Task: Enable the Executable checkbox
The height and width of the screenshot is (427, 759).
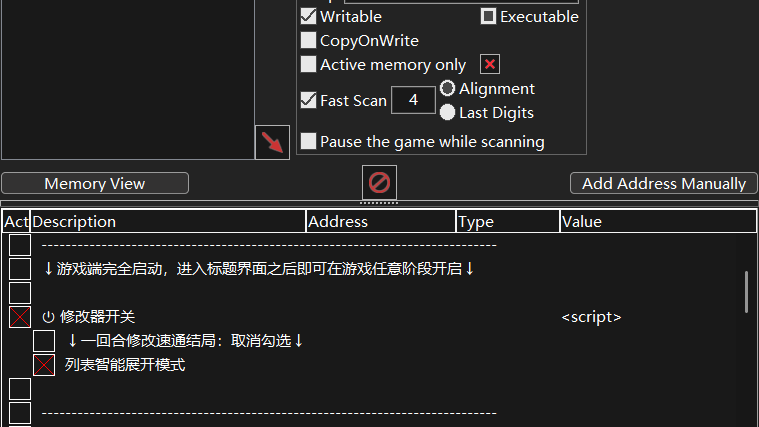Action: pos(488,16)
